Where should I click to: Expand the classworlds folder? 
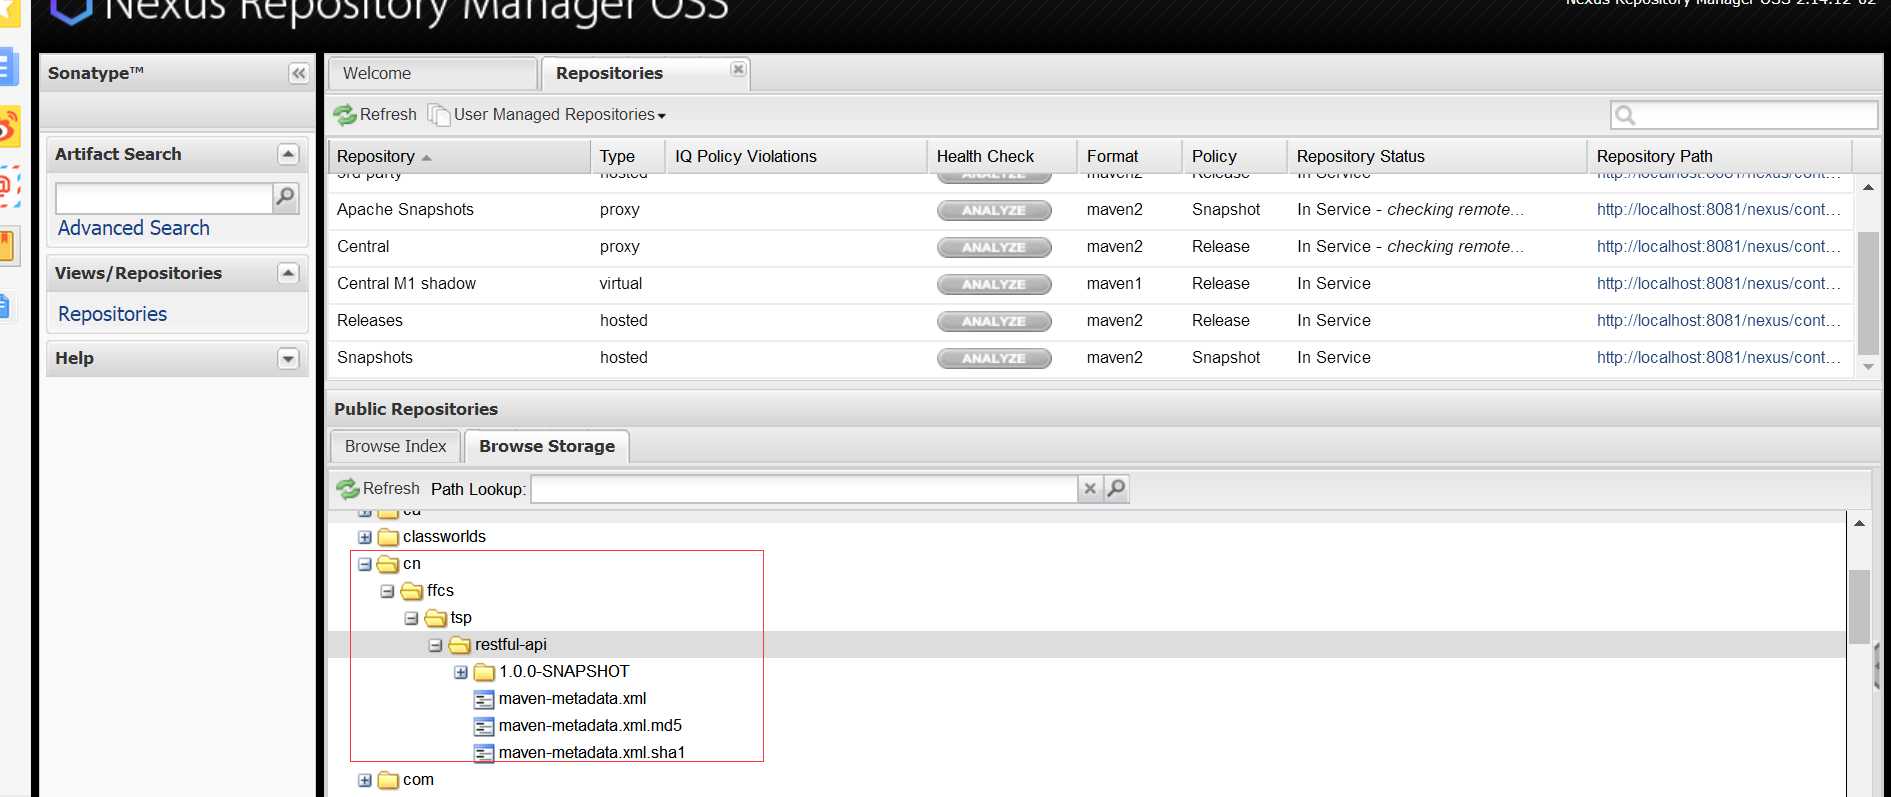pyautogui.click(x=365, y=537)
